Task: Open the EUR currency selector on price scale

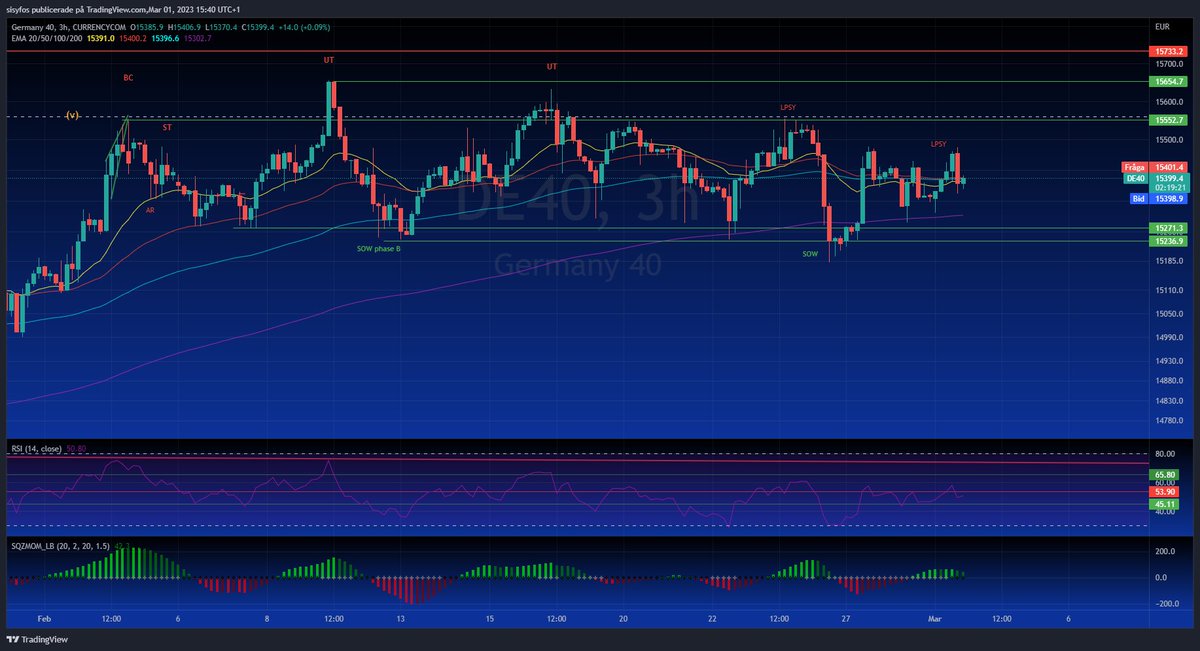Action: coord(1162,26)
